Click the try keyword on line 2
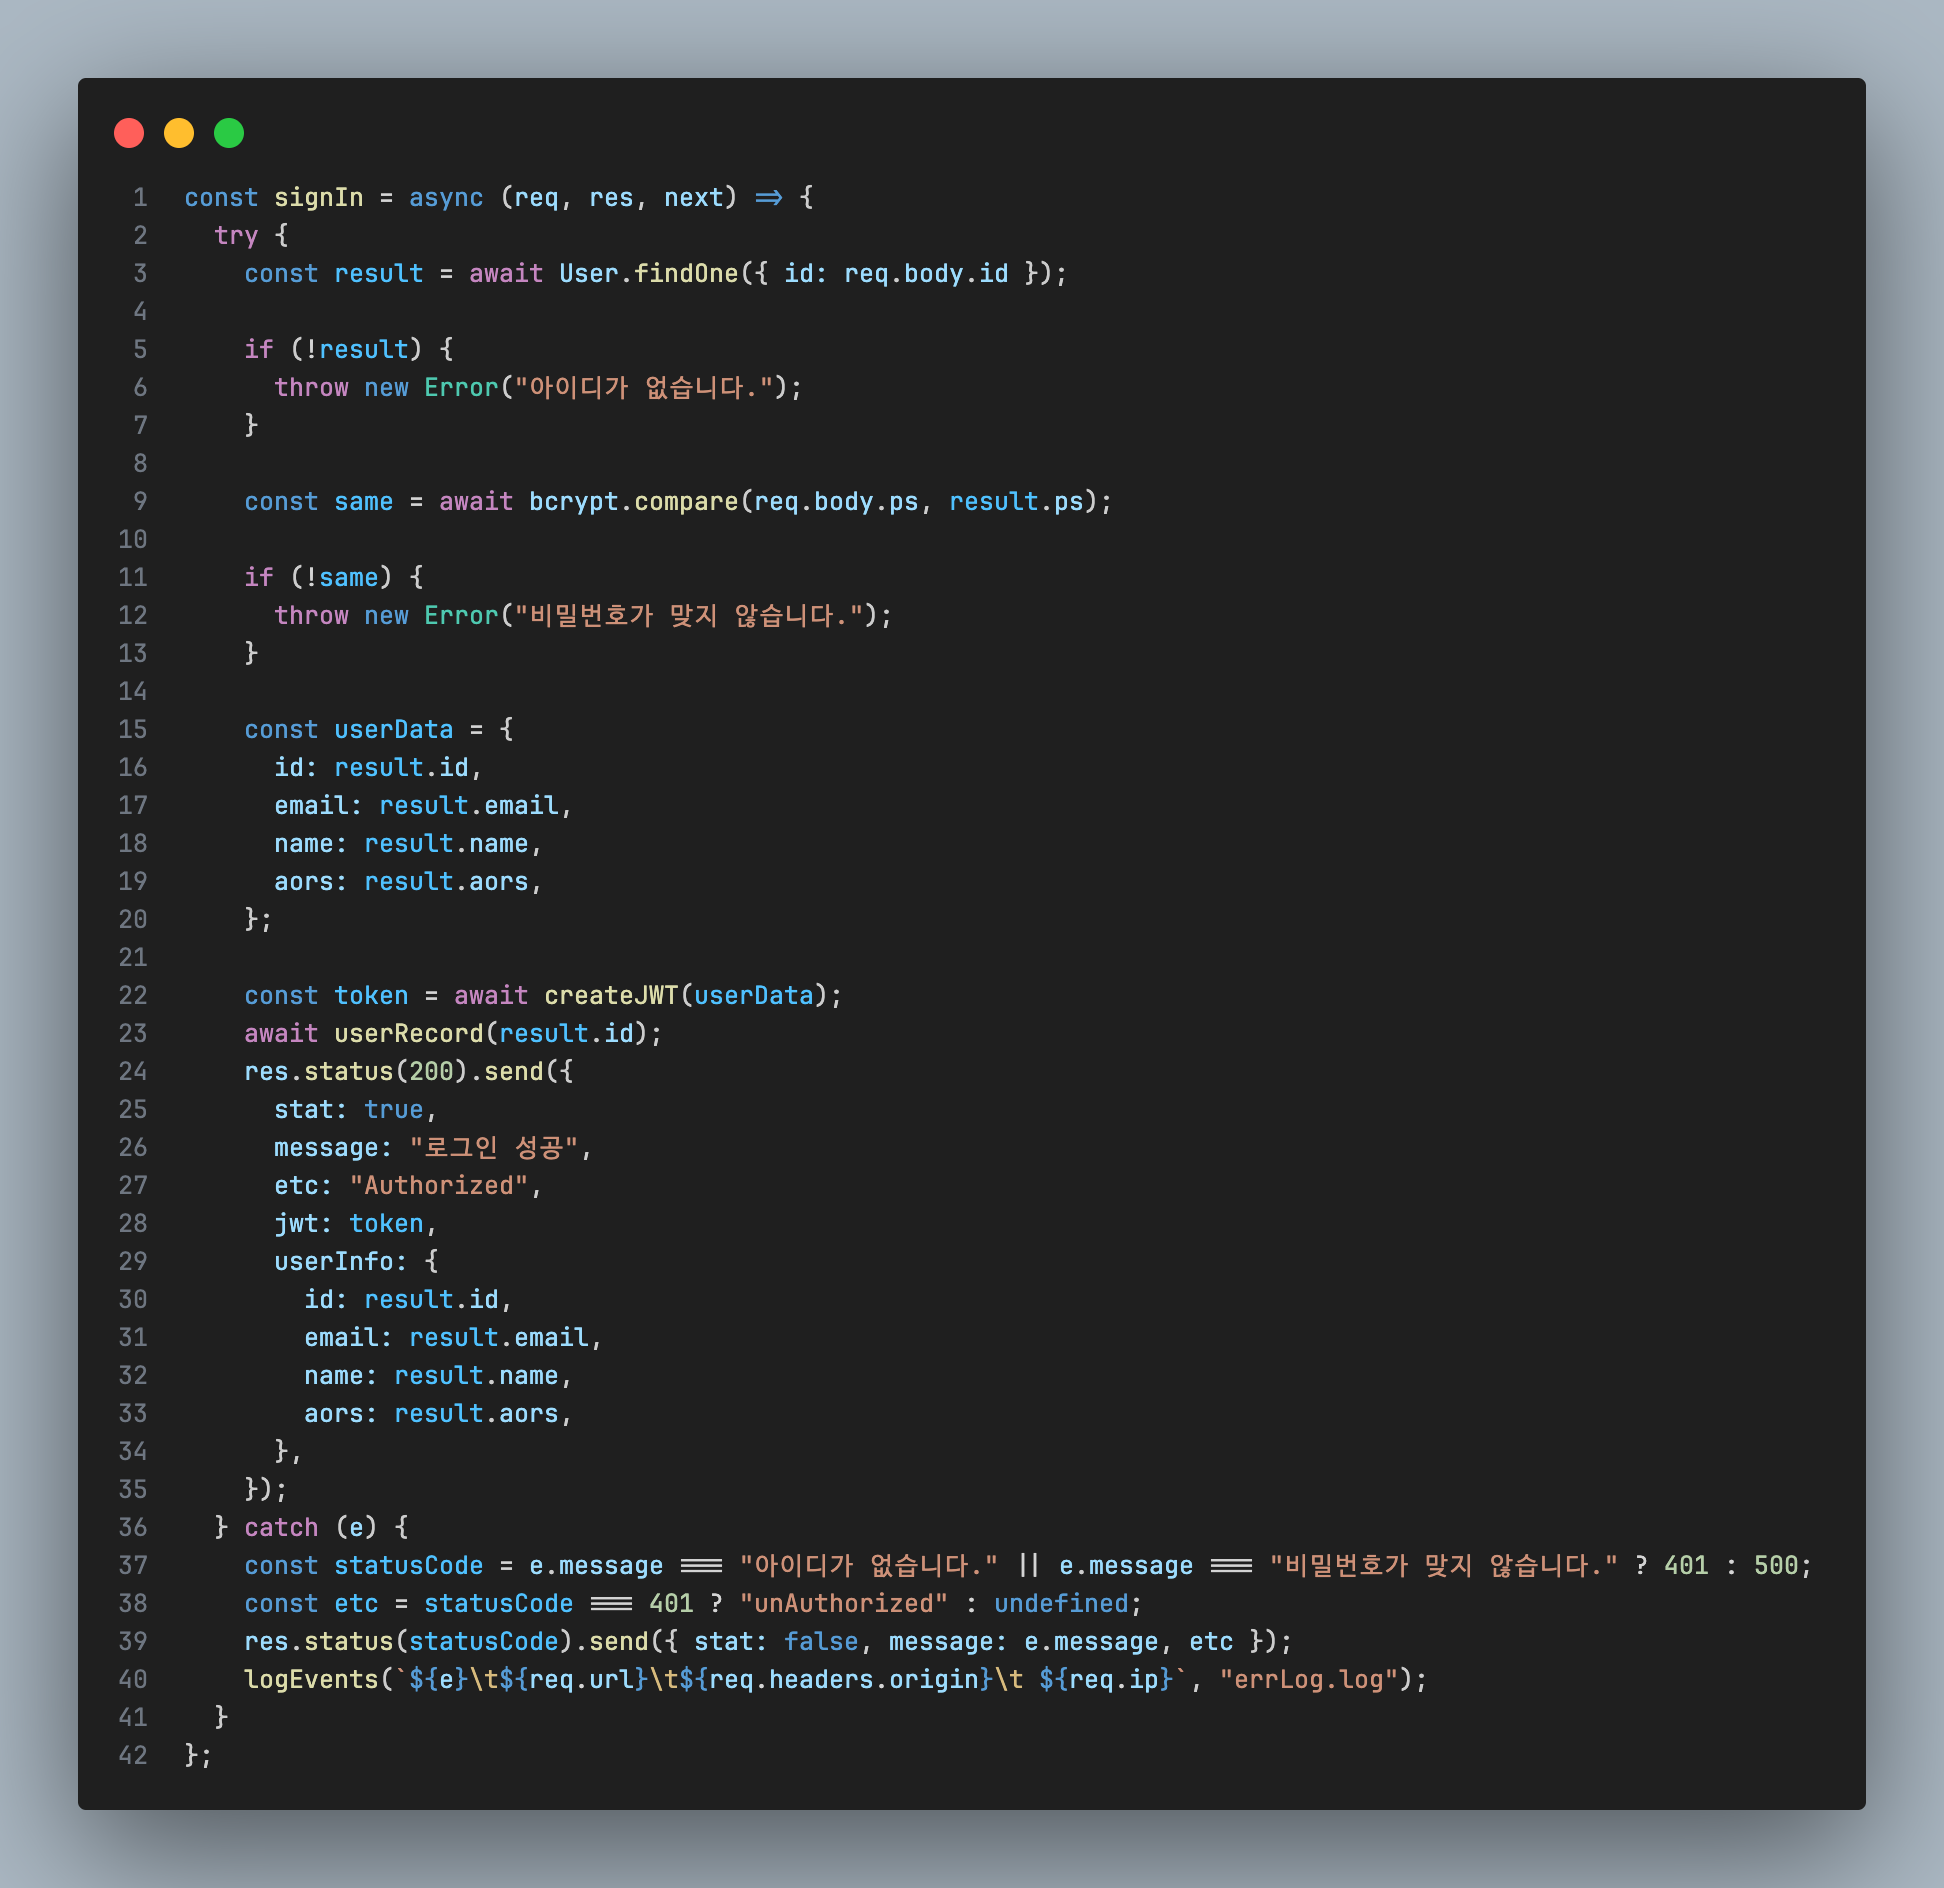Viewport: 1944px width, 1888px height. tap(236, 236)
